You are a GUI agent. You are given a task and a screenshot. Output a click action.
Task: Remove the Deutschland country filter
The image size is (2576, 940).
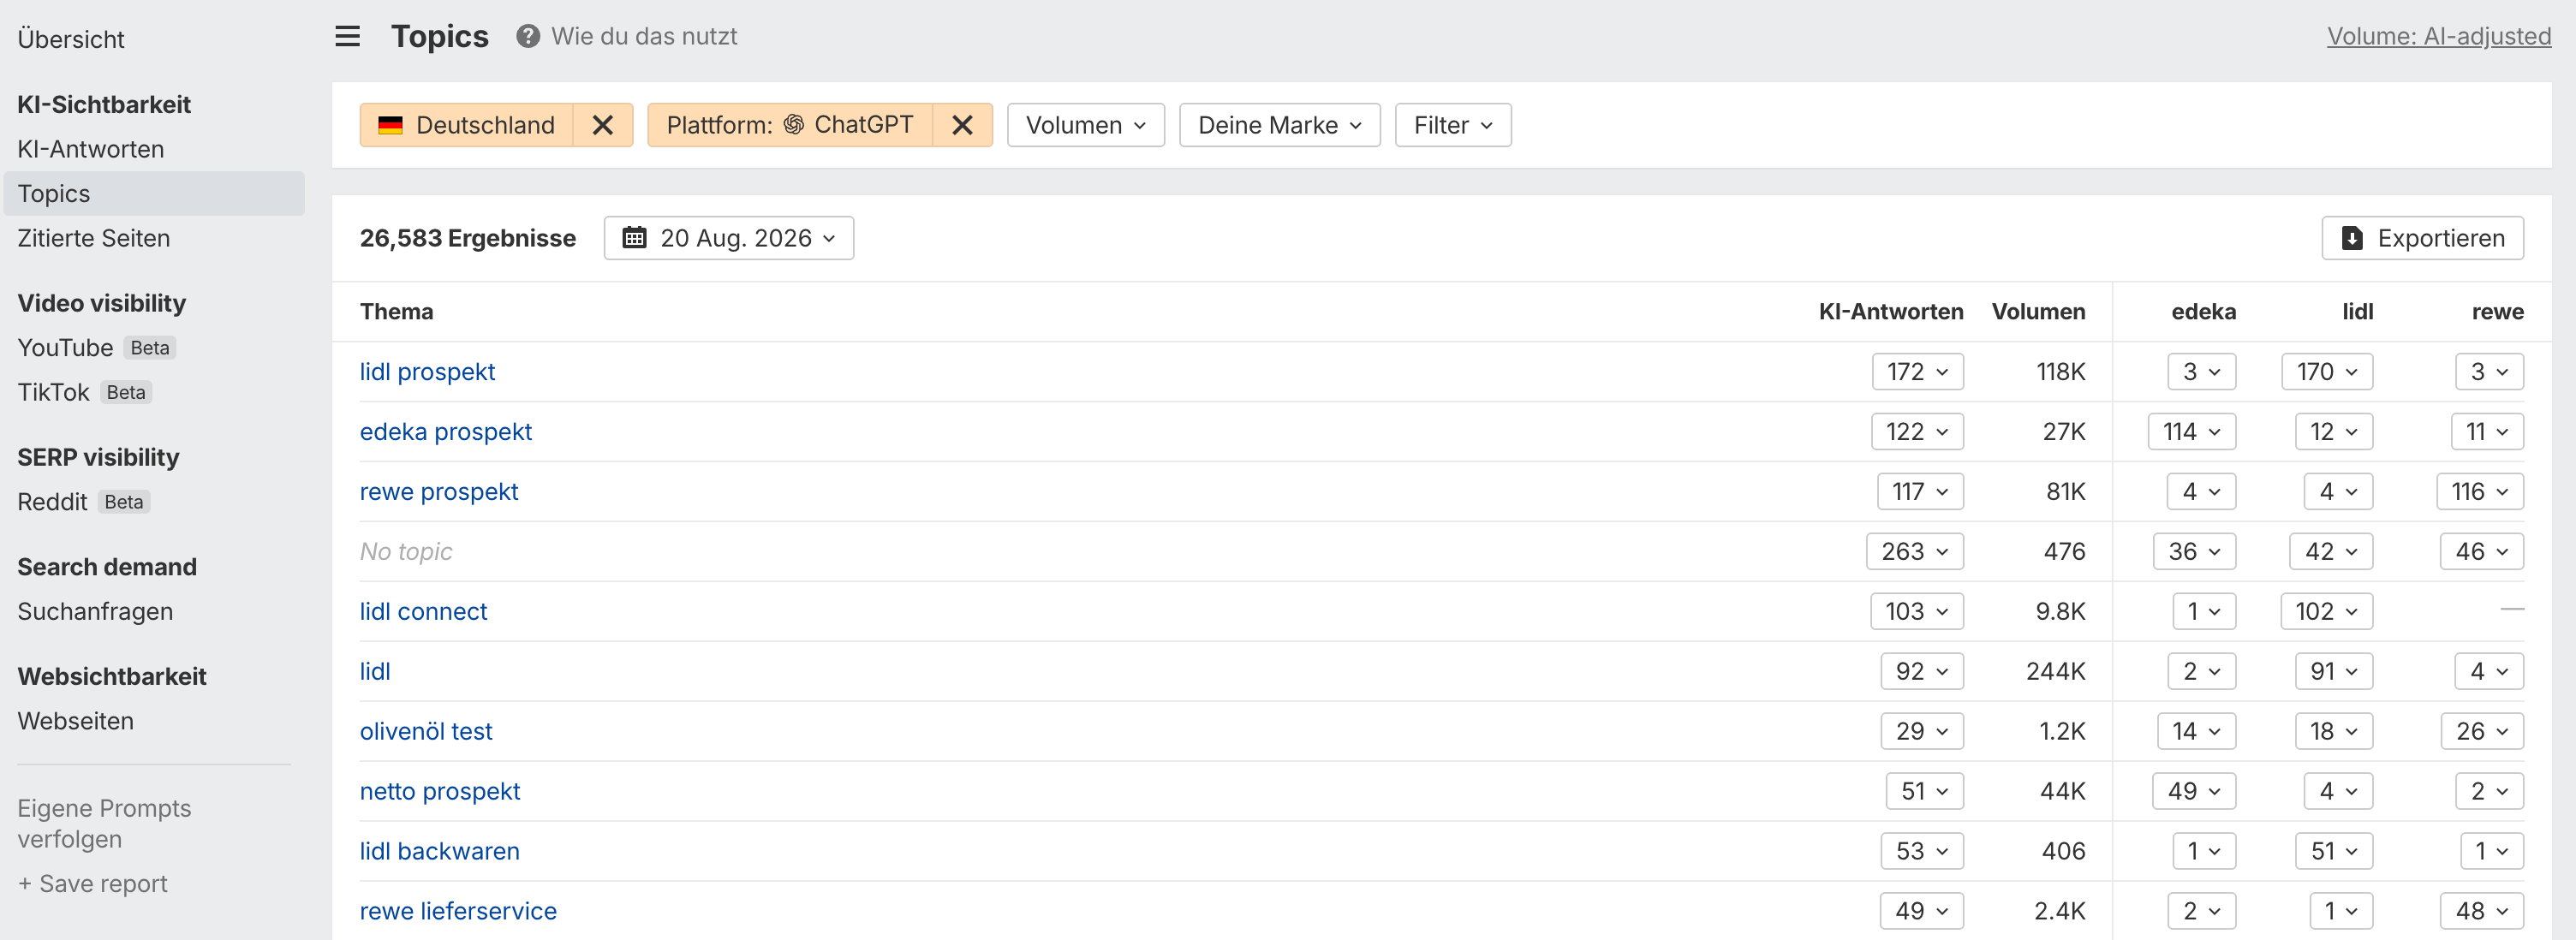(x=602, y=125)
